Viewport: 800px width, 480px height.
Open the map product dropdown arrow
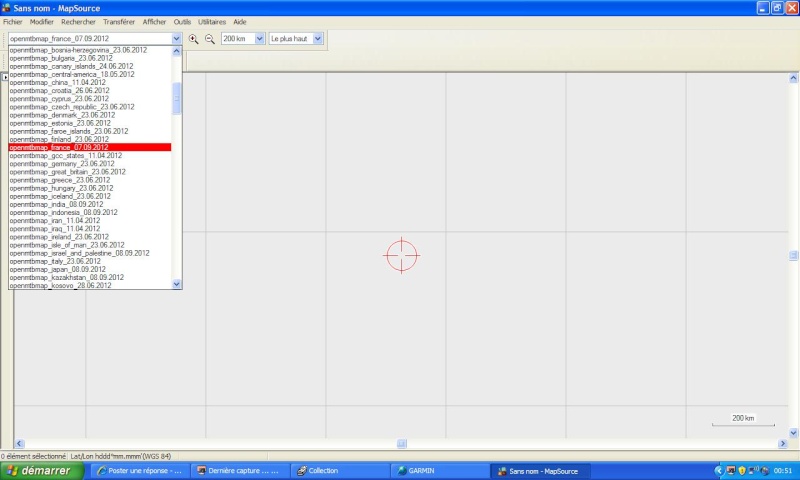click(176, 39)
